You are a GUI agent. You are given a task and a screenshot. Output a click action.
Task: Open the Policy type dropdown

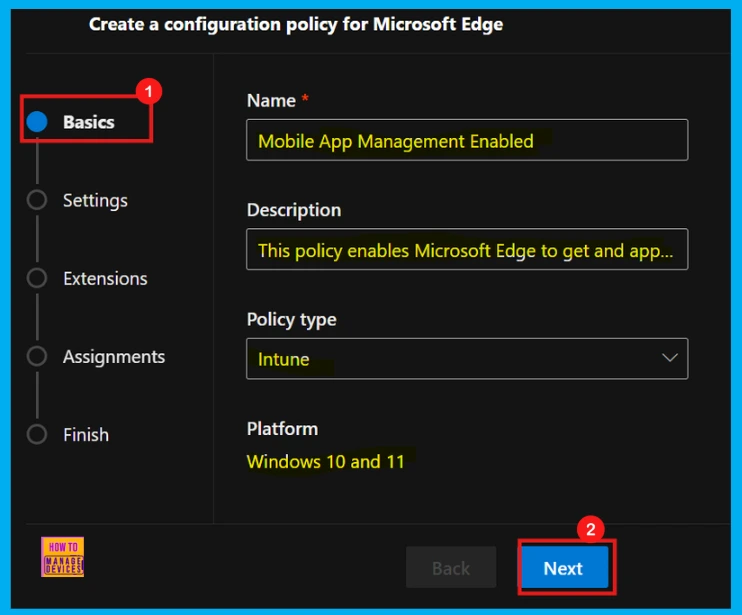point(467,359)
